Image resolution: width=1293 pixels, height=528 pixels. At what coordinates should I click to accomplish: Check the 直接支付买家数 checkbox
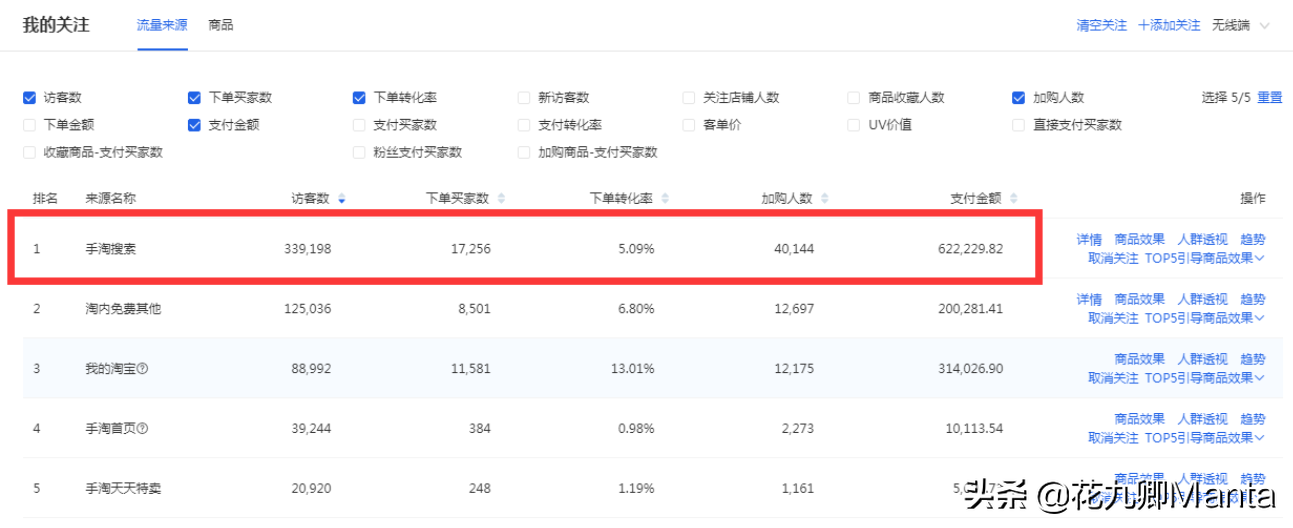[1019, 125]
